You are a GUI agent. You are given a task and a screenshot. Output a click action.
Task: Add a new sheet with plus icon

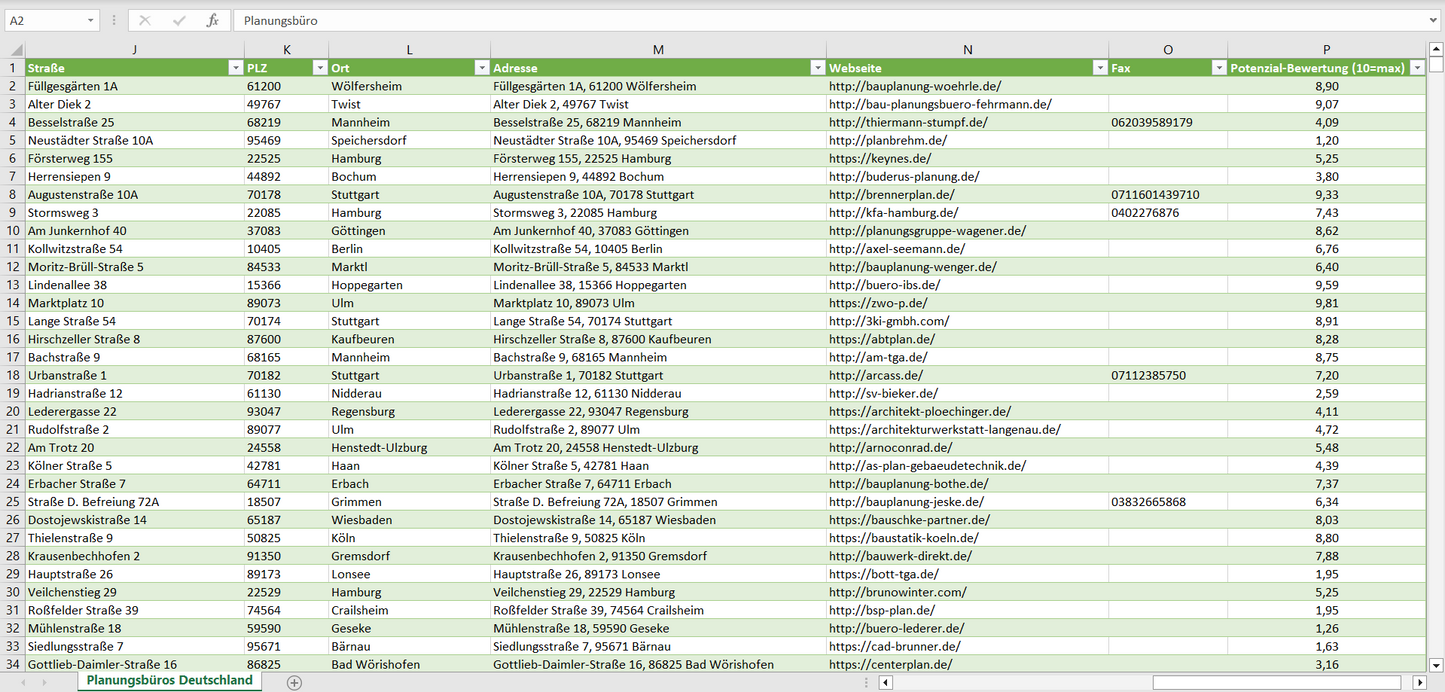pyautogui.click(x=294, y=682)
